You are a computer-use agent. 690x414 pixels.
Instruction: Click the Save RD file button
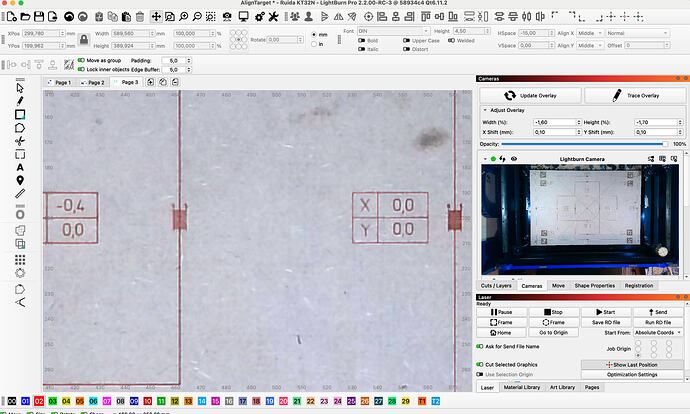click(606, 322)
